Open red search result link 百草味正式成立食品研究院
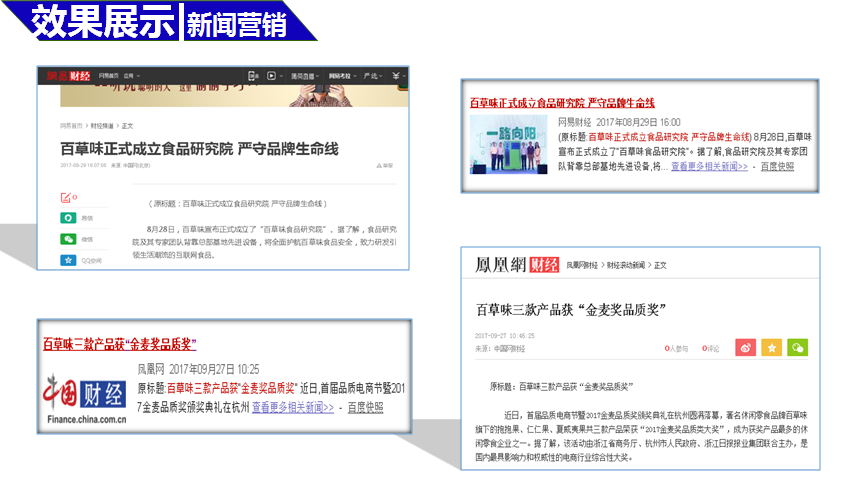Viewport: 852px width, 480px height. (562, 103)
